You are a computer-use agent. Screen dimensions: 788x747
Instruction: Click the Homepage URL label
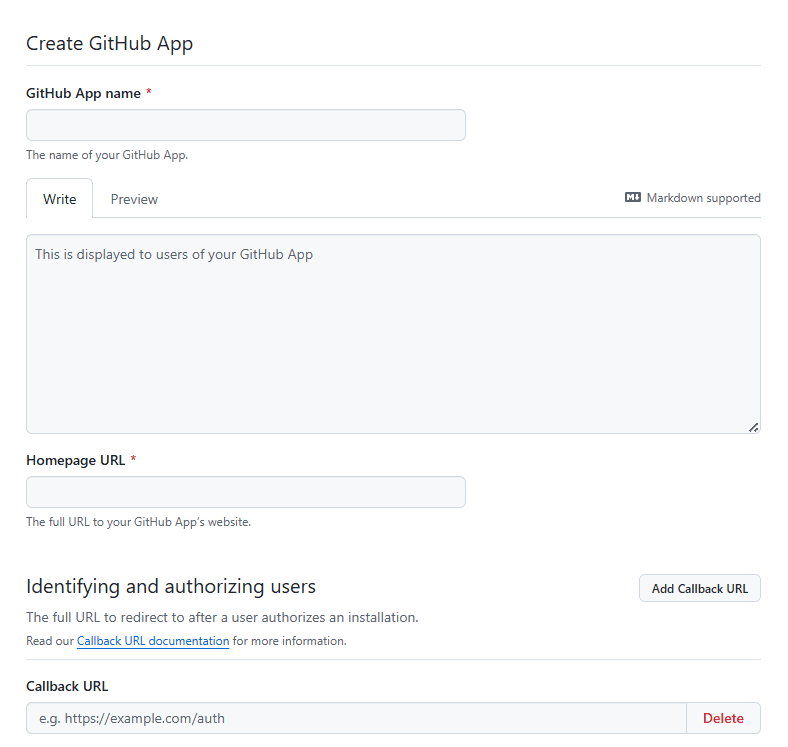point(75,460)
